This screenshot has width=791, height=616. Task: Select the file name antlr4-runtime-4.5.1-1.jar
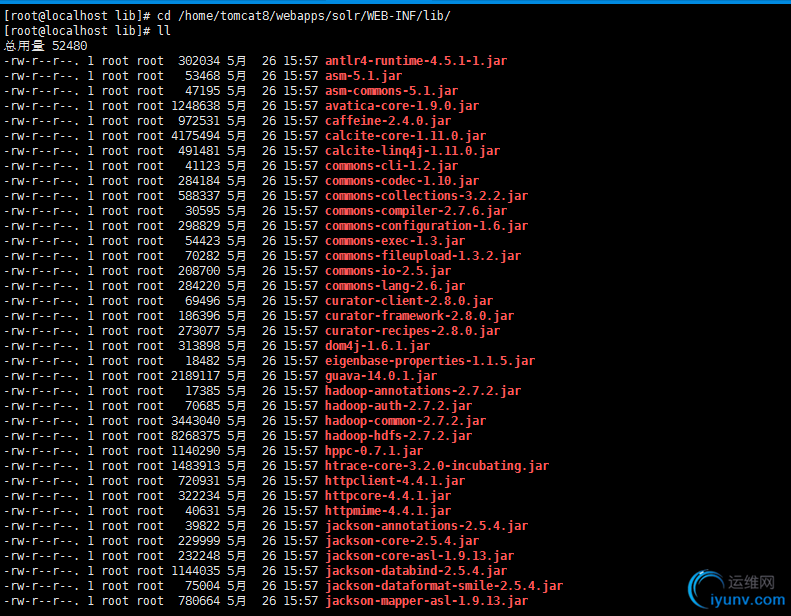click(416, 61)
